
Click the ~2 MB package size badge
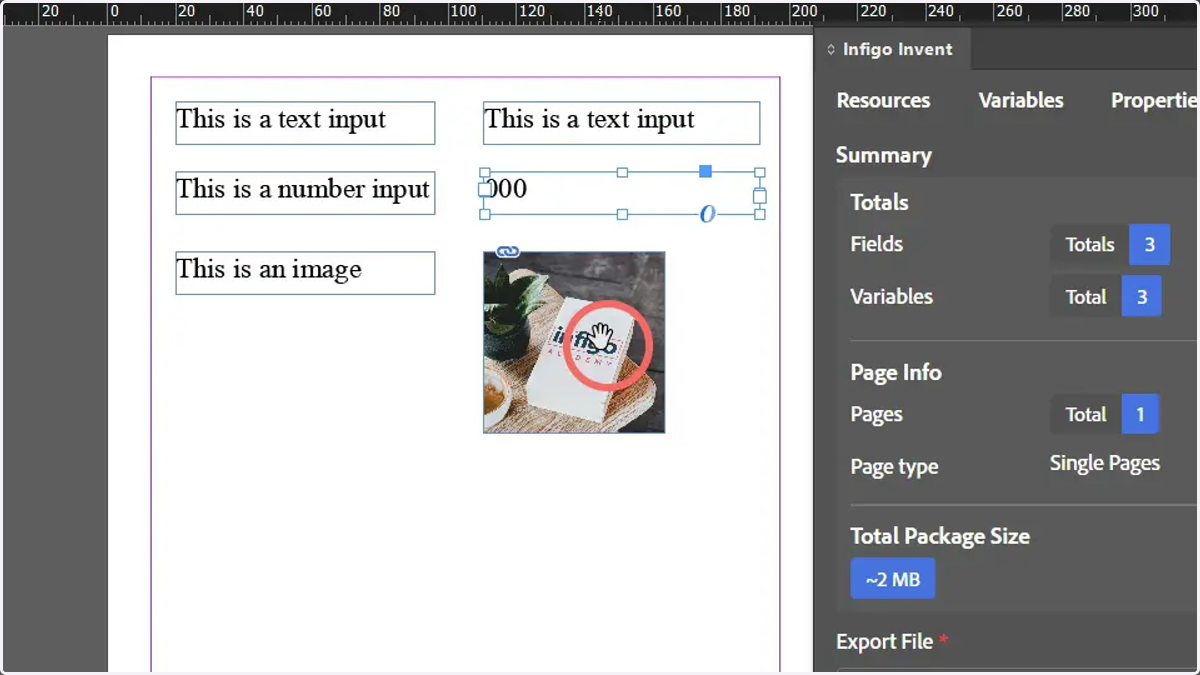point(893,579)
